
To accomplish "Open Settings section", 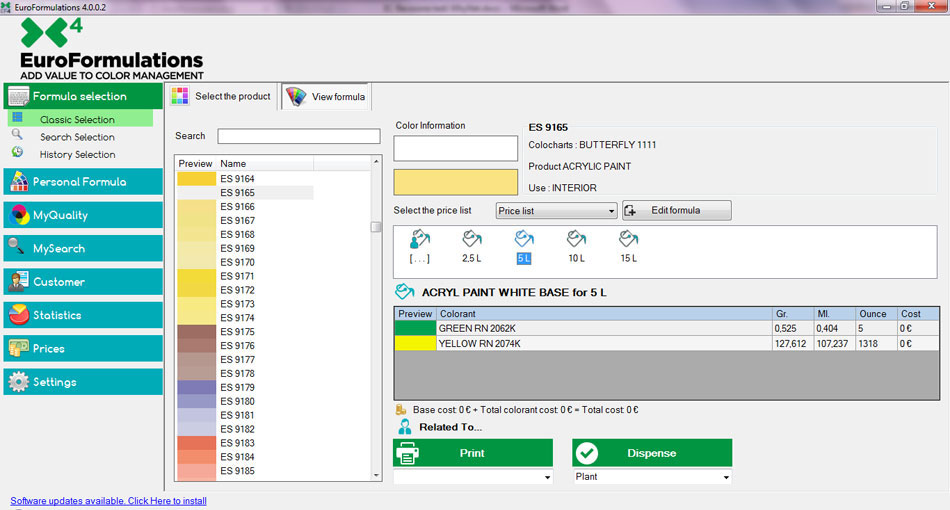I will click(x=83, y=382).
